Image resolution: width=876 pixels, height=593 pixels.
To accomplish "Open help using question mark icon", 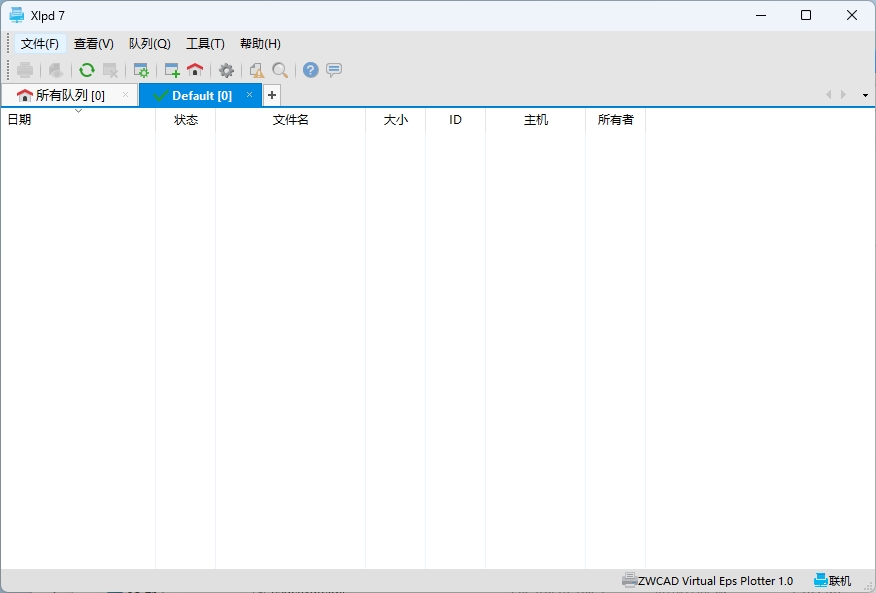I will click(x=310, y=70).
